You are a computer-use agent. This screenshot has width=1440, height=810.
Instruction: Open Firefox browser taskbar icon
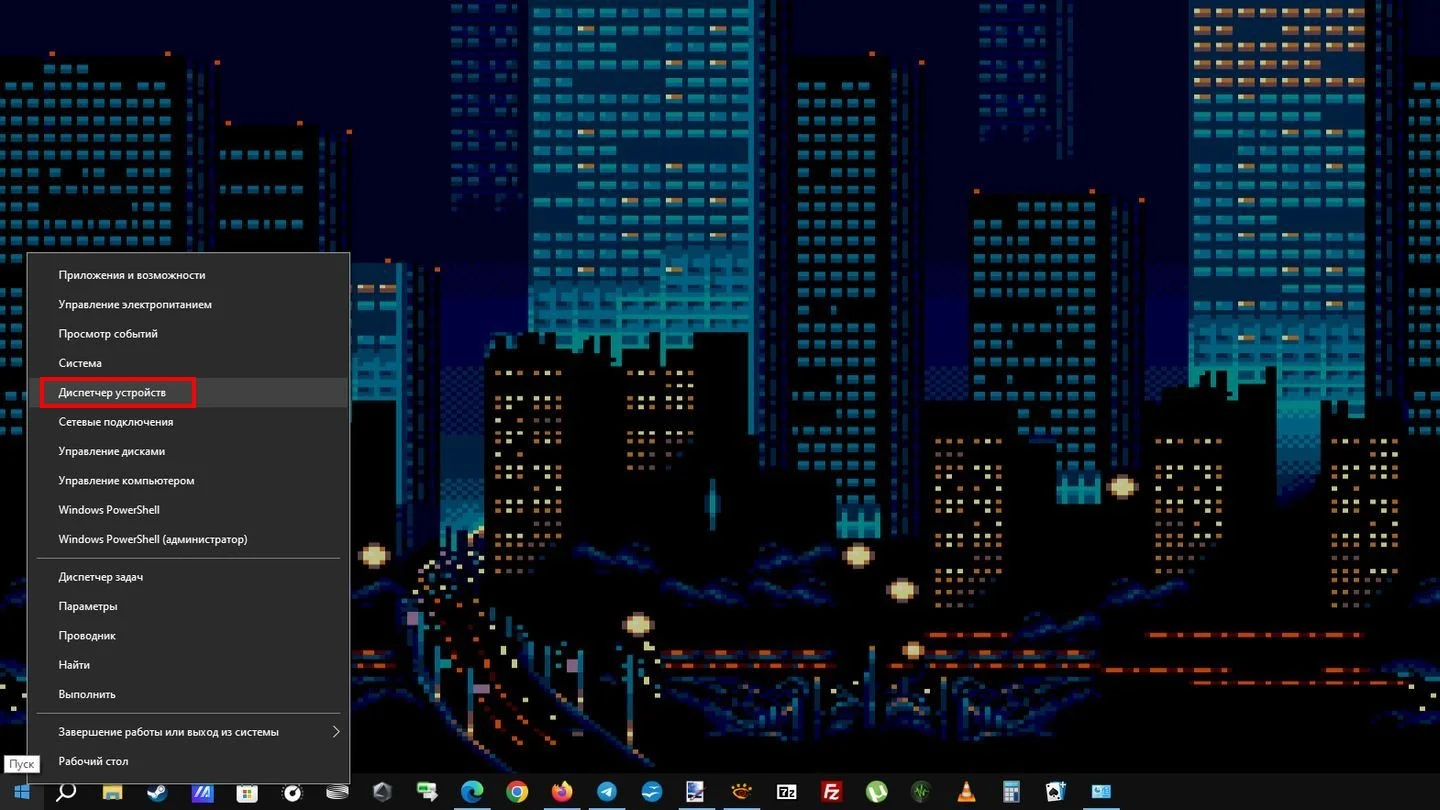pos(562,792)
